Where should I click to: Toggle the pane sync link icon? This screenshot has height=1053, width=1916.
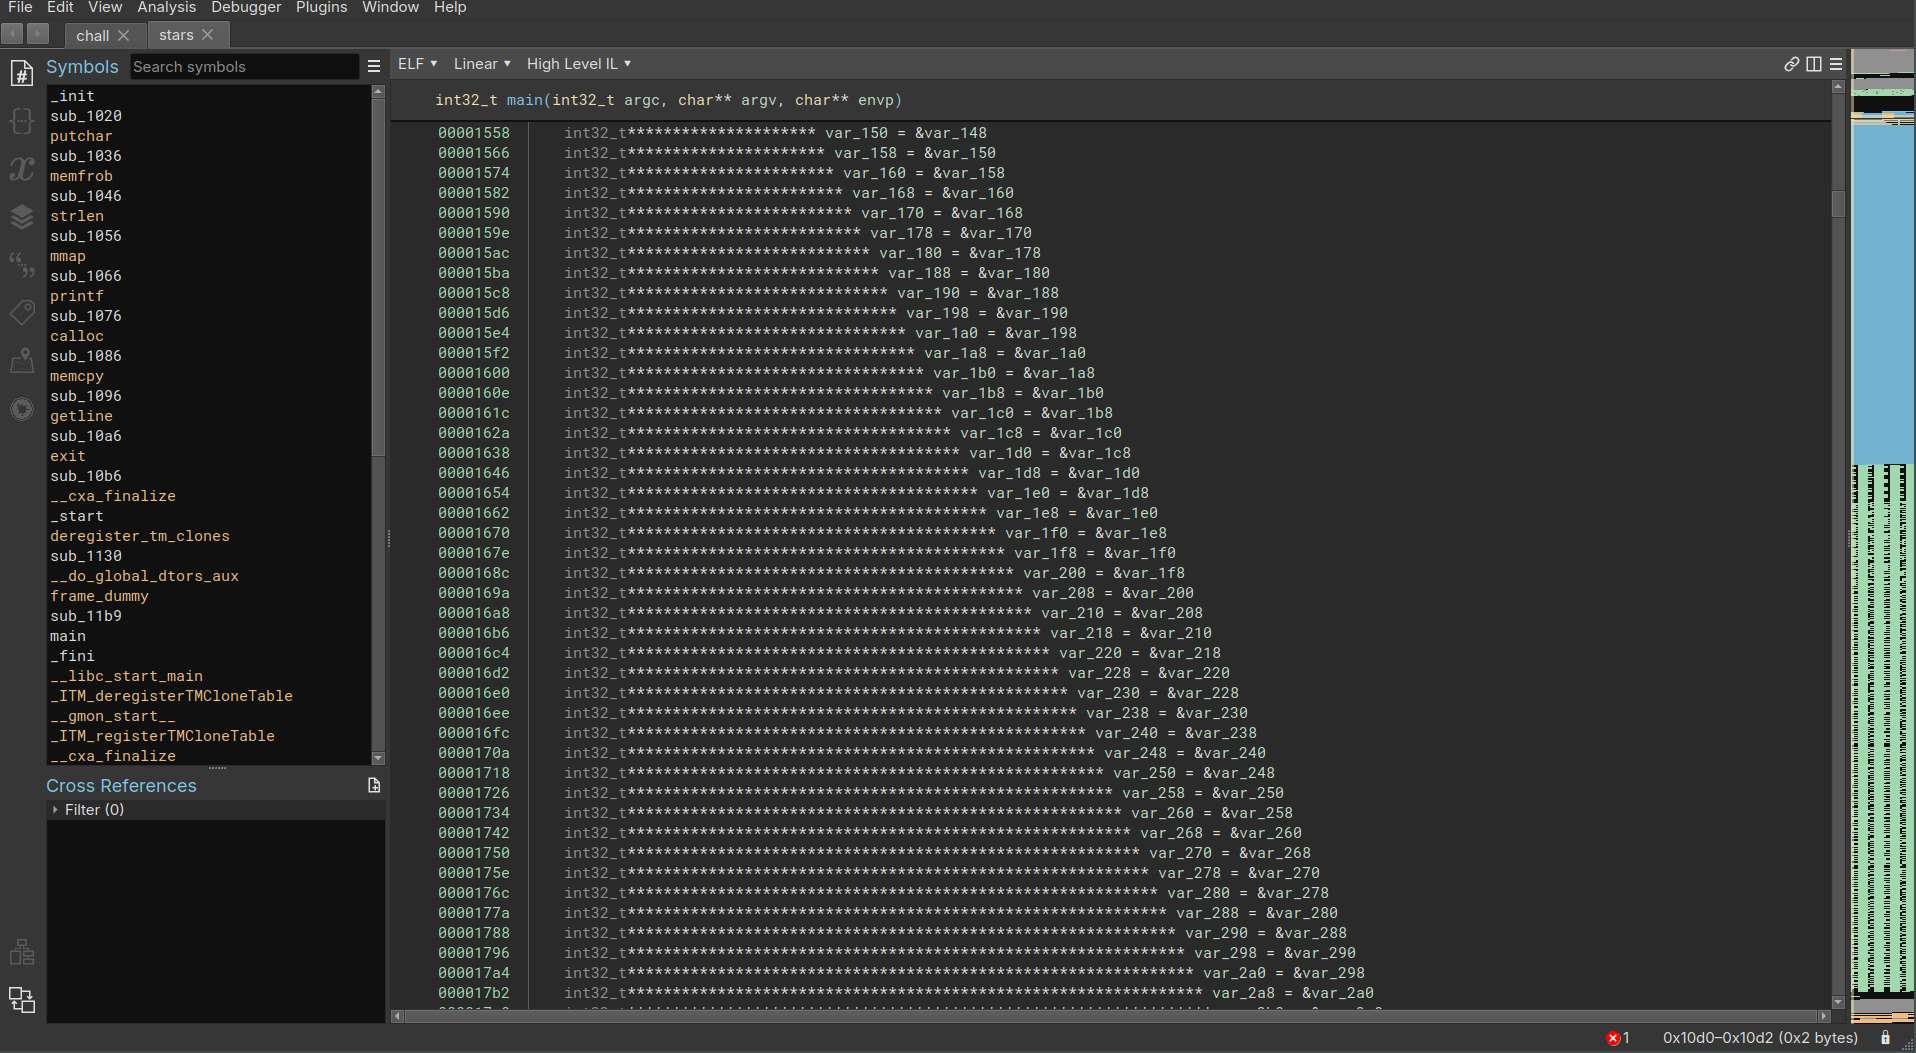pyautogui.click(x=1791, y=64)
